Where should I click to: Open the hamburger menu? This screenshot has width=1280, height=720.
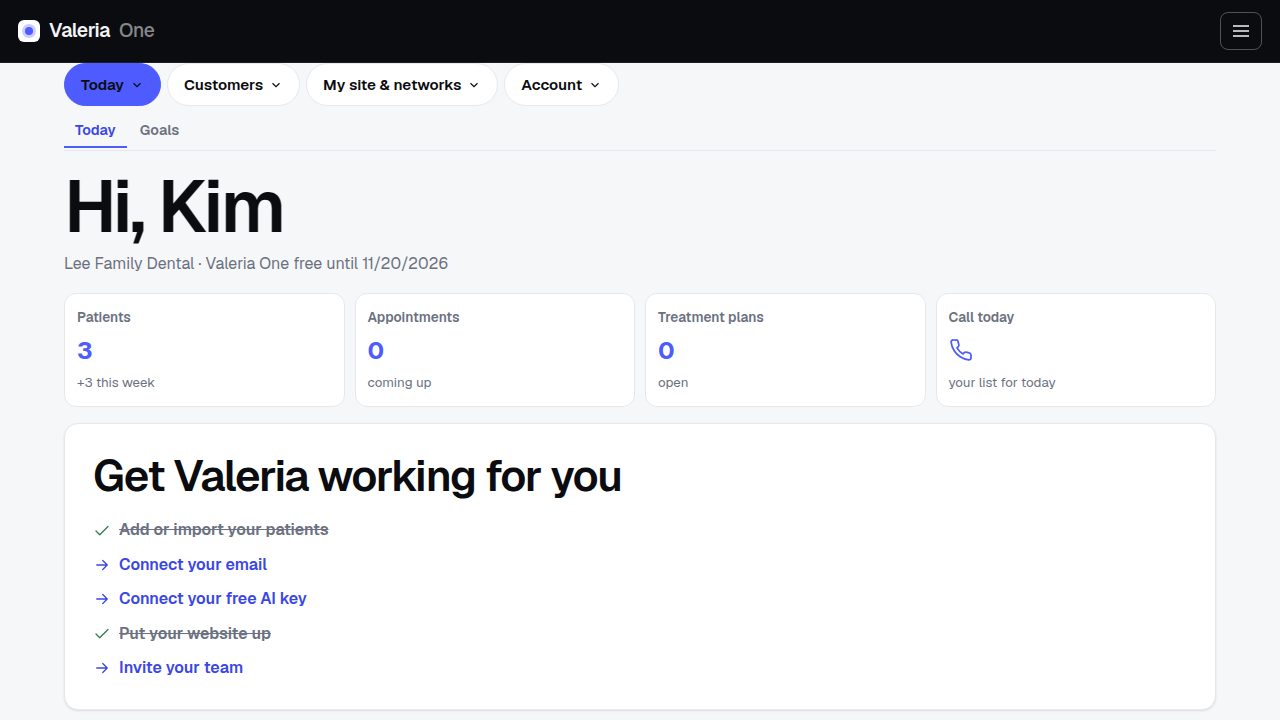[x=1241, y=31]
